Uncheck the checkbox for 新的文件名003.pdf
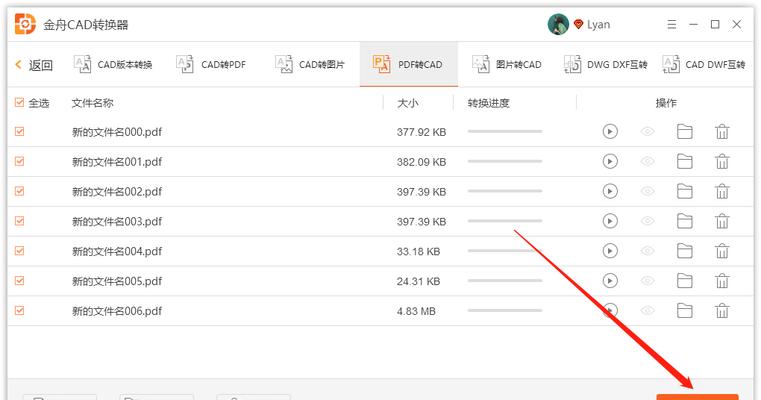Viewport: 761px width, 400px height. coord(19,221)
